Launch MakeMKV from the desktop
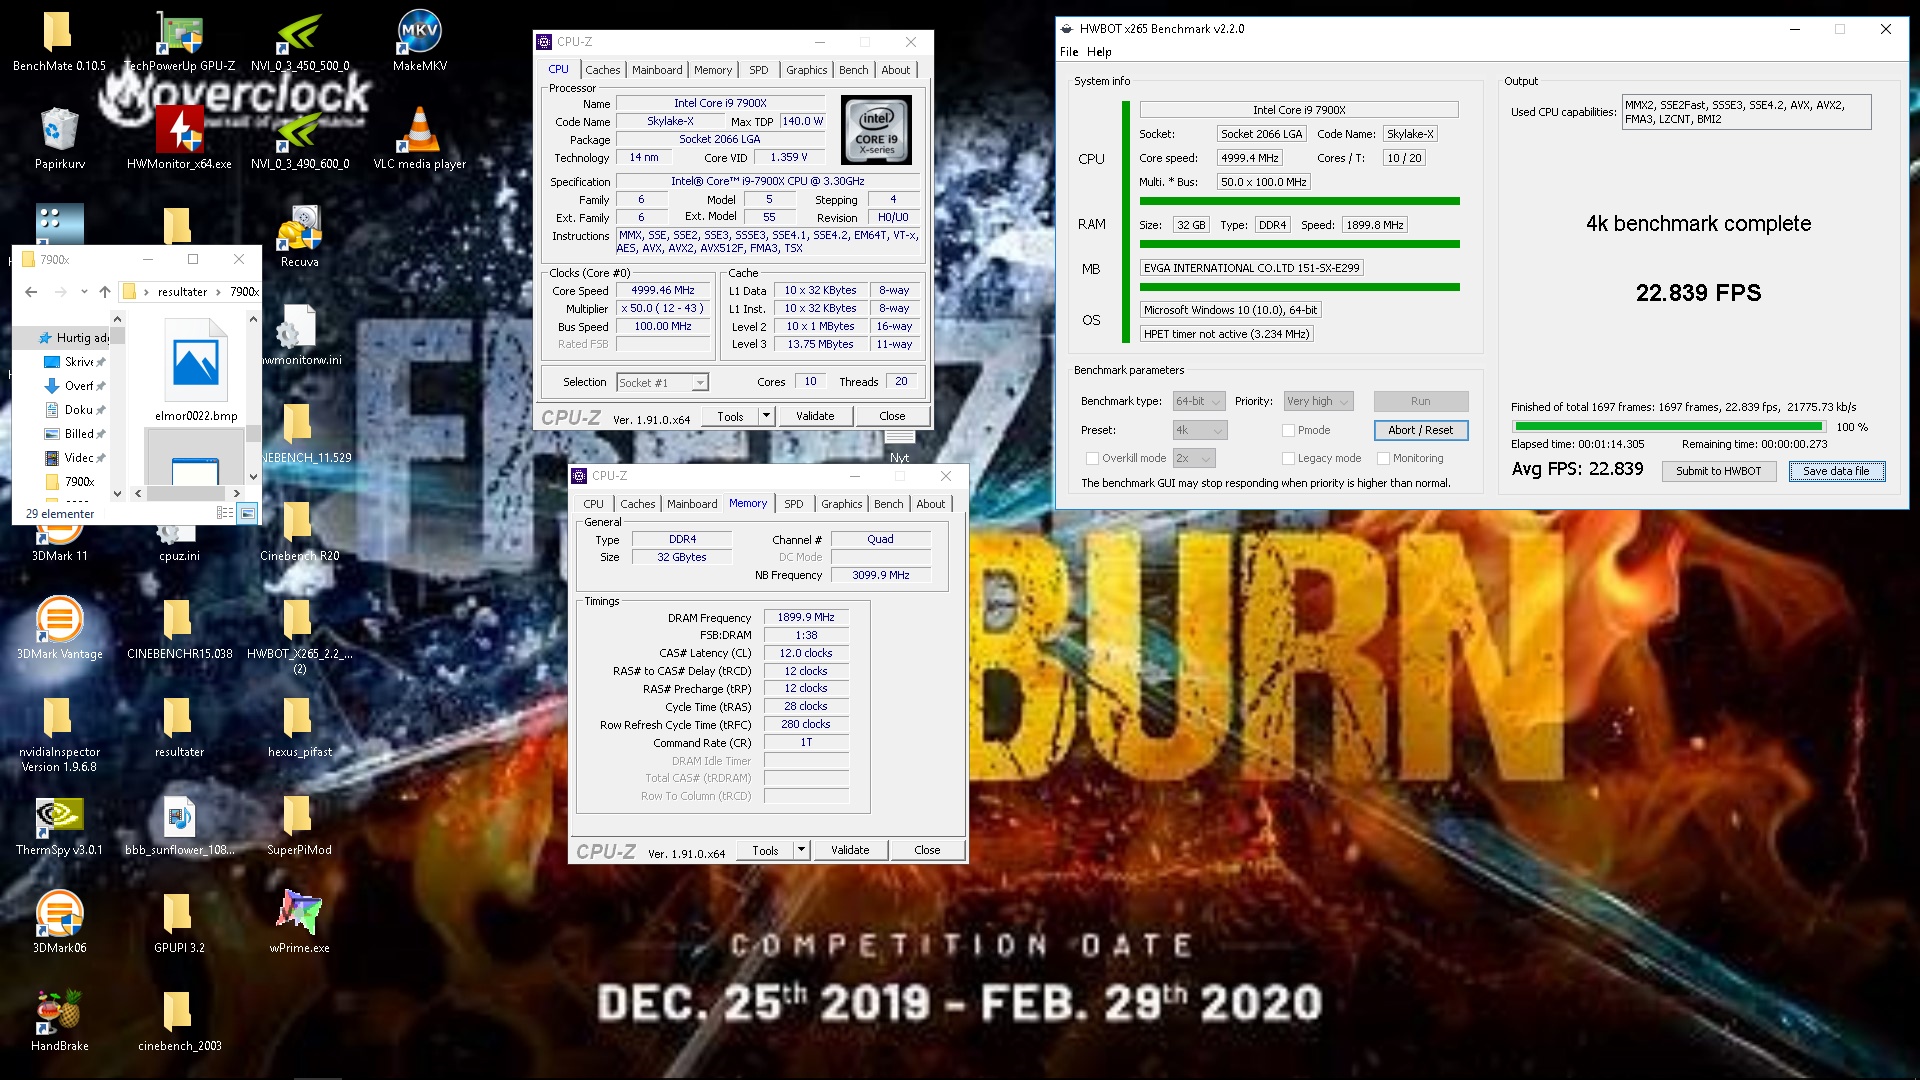The width and height of the screenshot is (1920, 1080). click(x=419, y=40)
